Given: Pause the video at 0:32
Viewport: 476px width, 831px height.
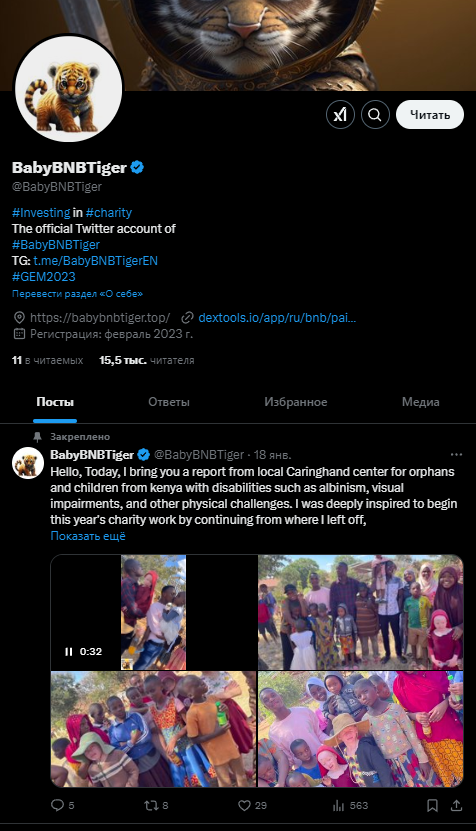Looking at the screenshot, I should pyautogui.click(x=69, y=651).
